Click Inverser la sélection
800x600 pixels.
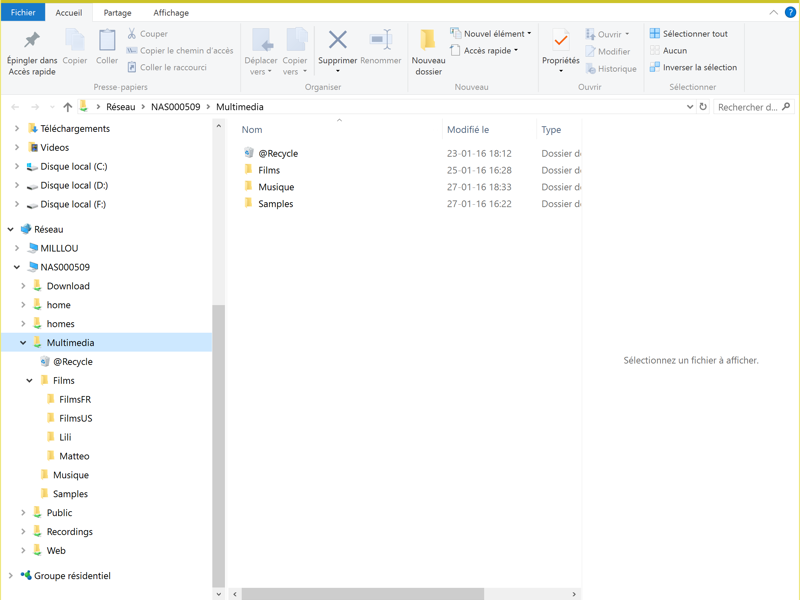tap(699, 68)
